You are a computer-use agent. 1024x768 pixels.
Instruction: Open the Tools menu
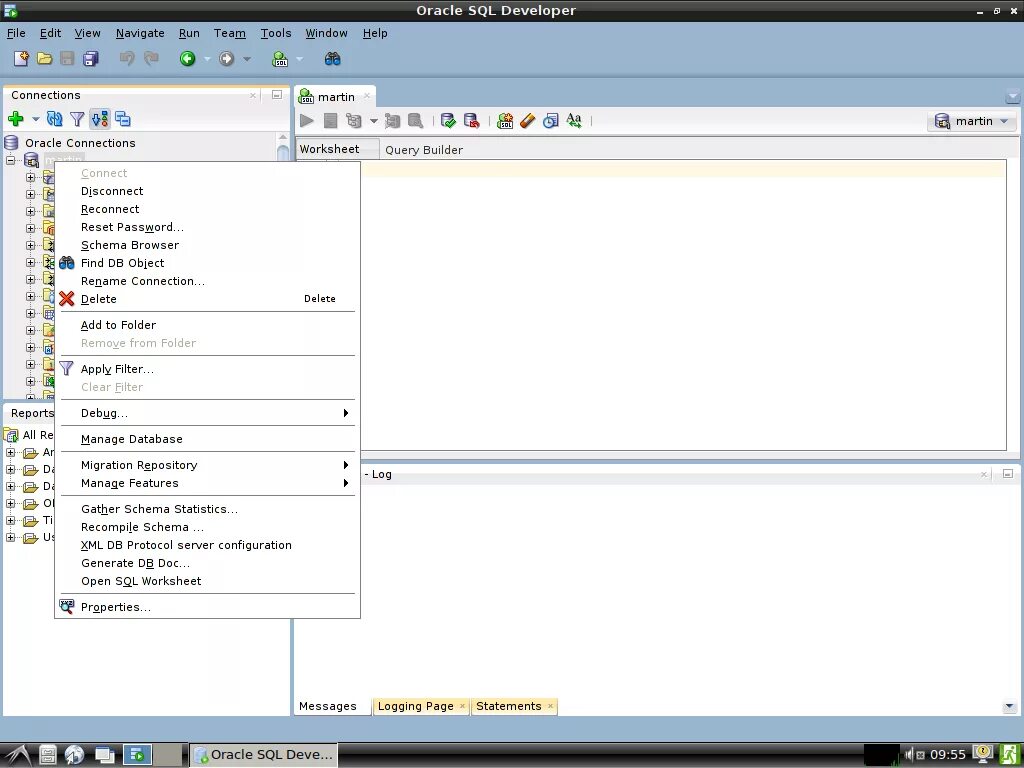click(276, 33)
